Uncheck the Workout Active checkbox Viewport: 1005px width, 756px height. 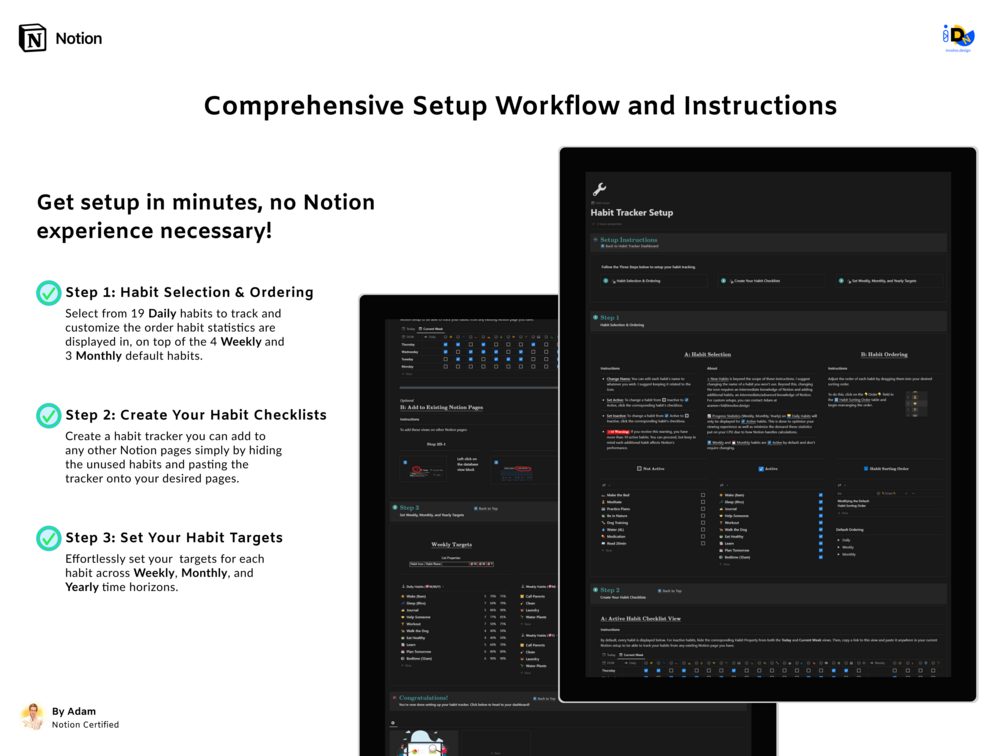pyautogui.click(x=820, y=523)
